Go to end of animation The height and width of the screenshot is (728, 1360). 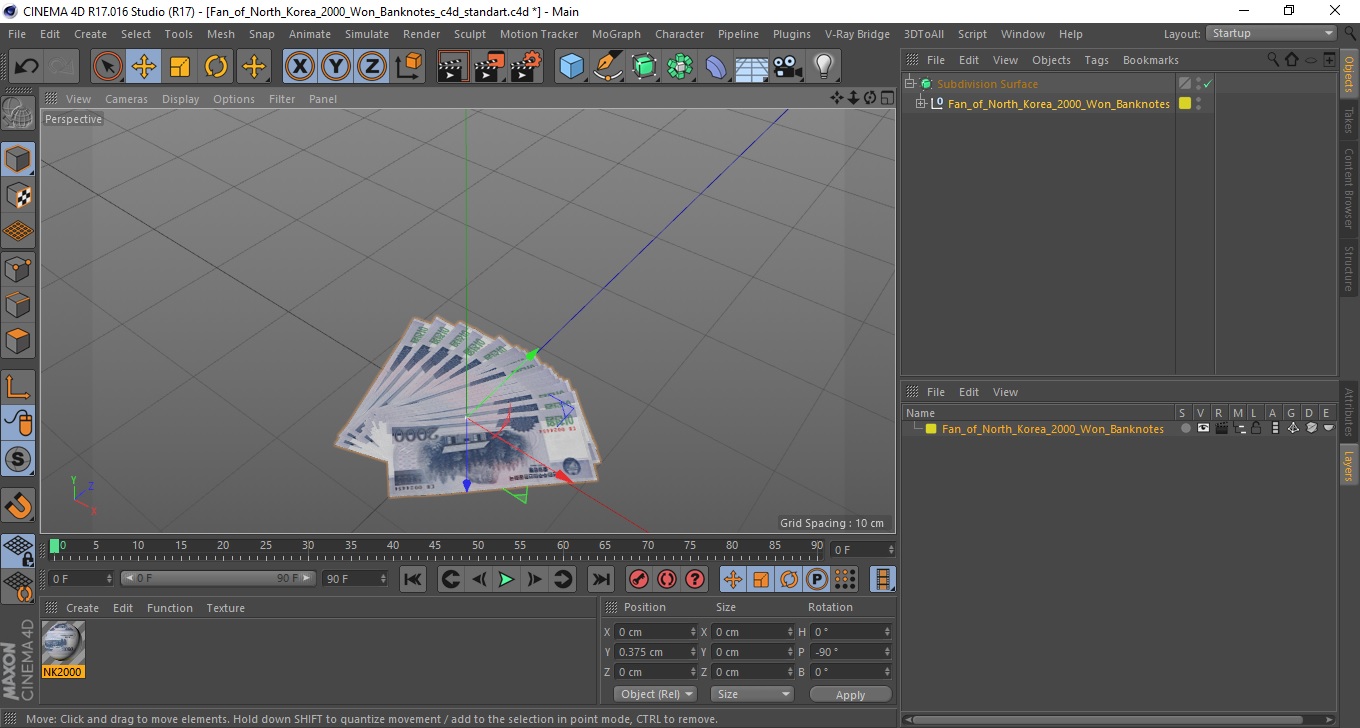pyautogui.click(x=600, y=579)
